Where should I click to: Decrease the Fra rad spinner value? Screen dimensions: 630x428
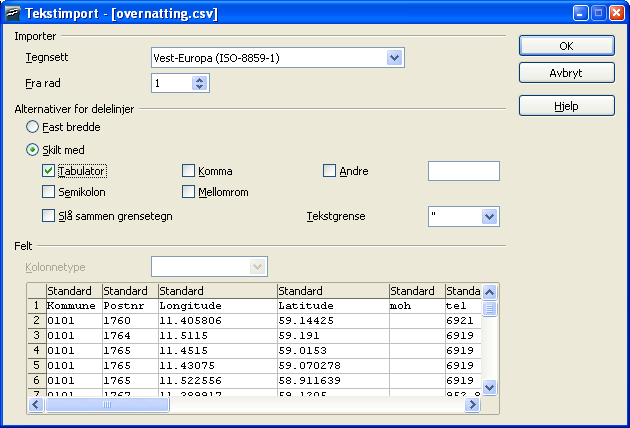tap(200, 88)
